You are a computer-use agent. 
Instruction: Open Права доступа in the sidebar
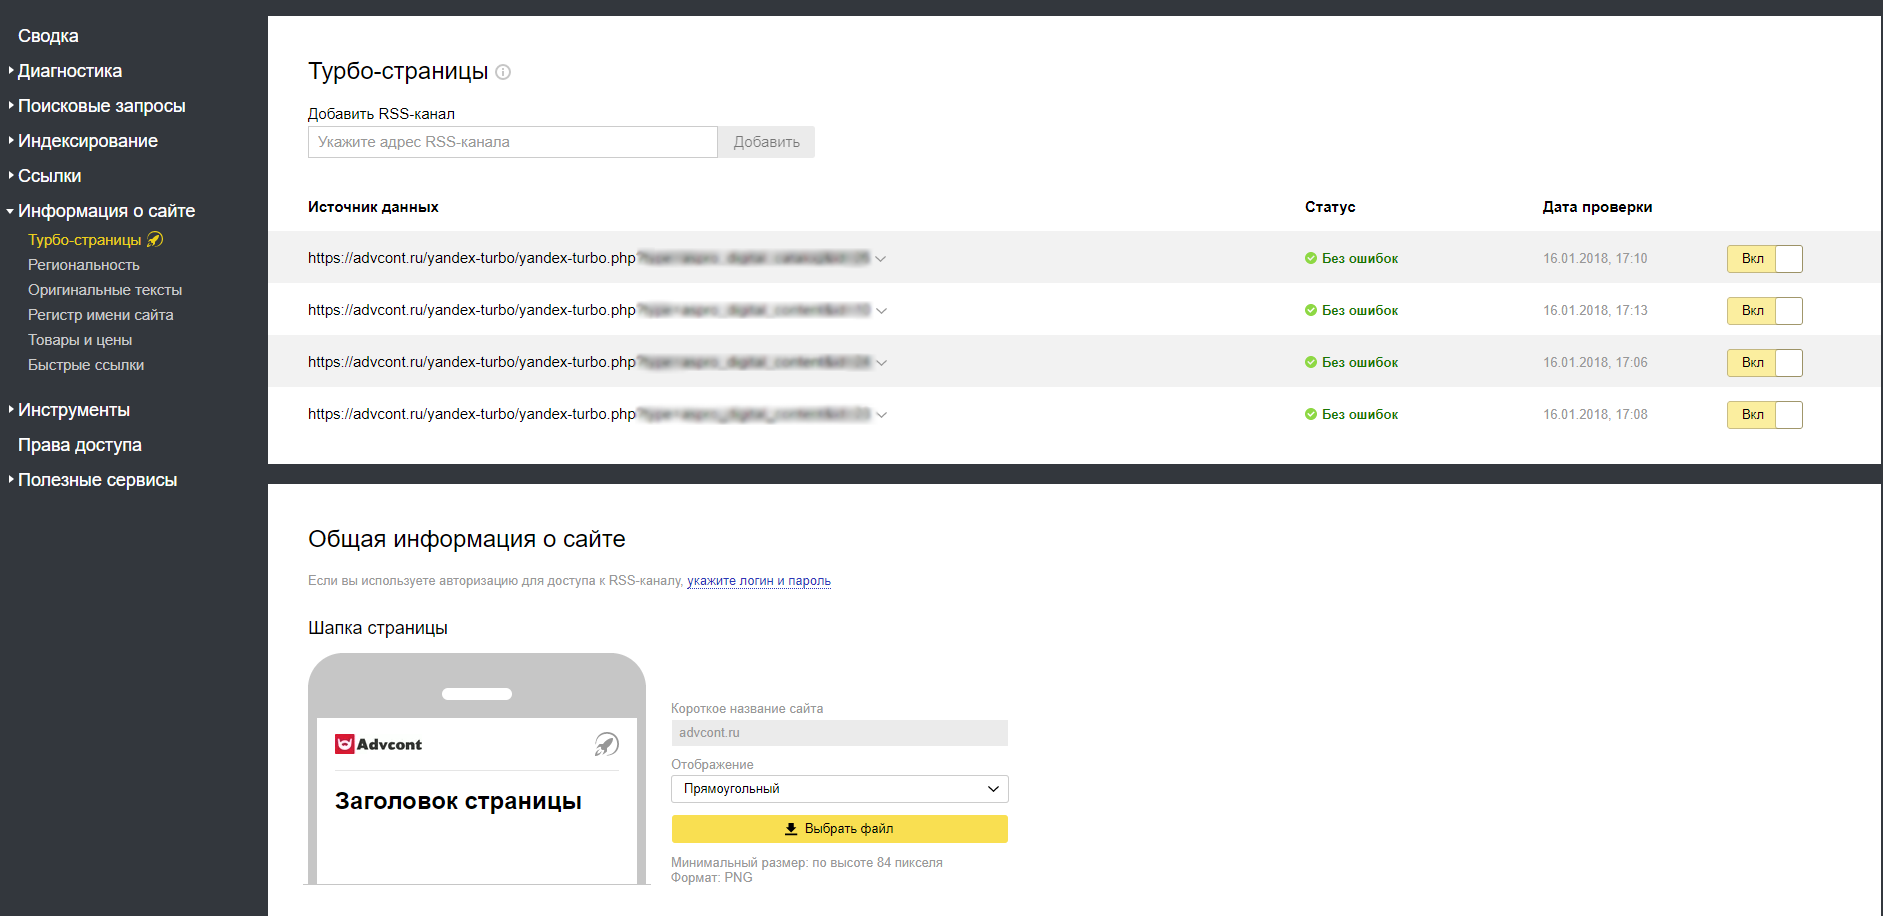80,445
